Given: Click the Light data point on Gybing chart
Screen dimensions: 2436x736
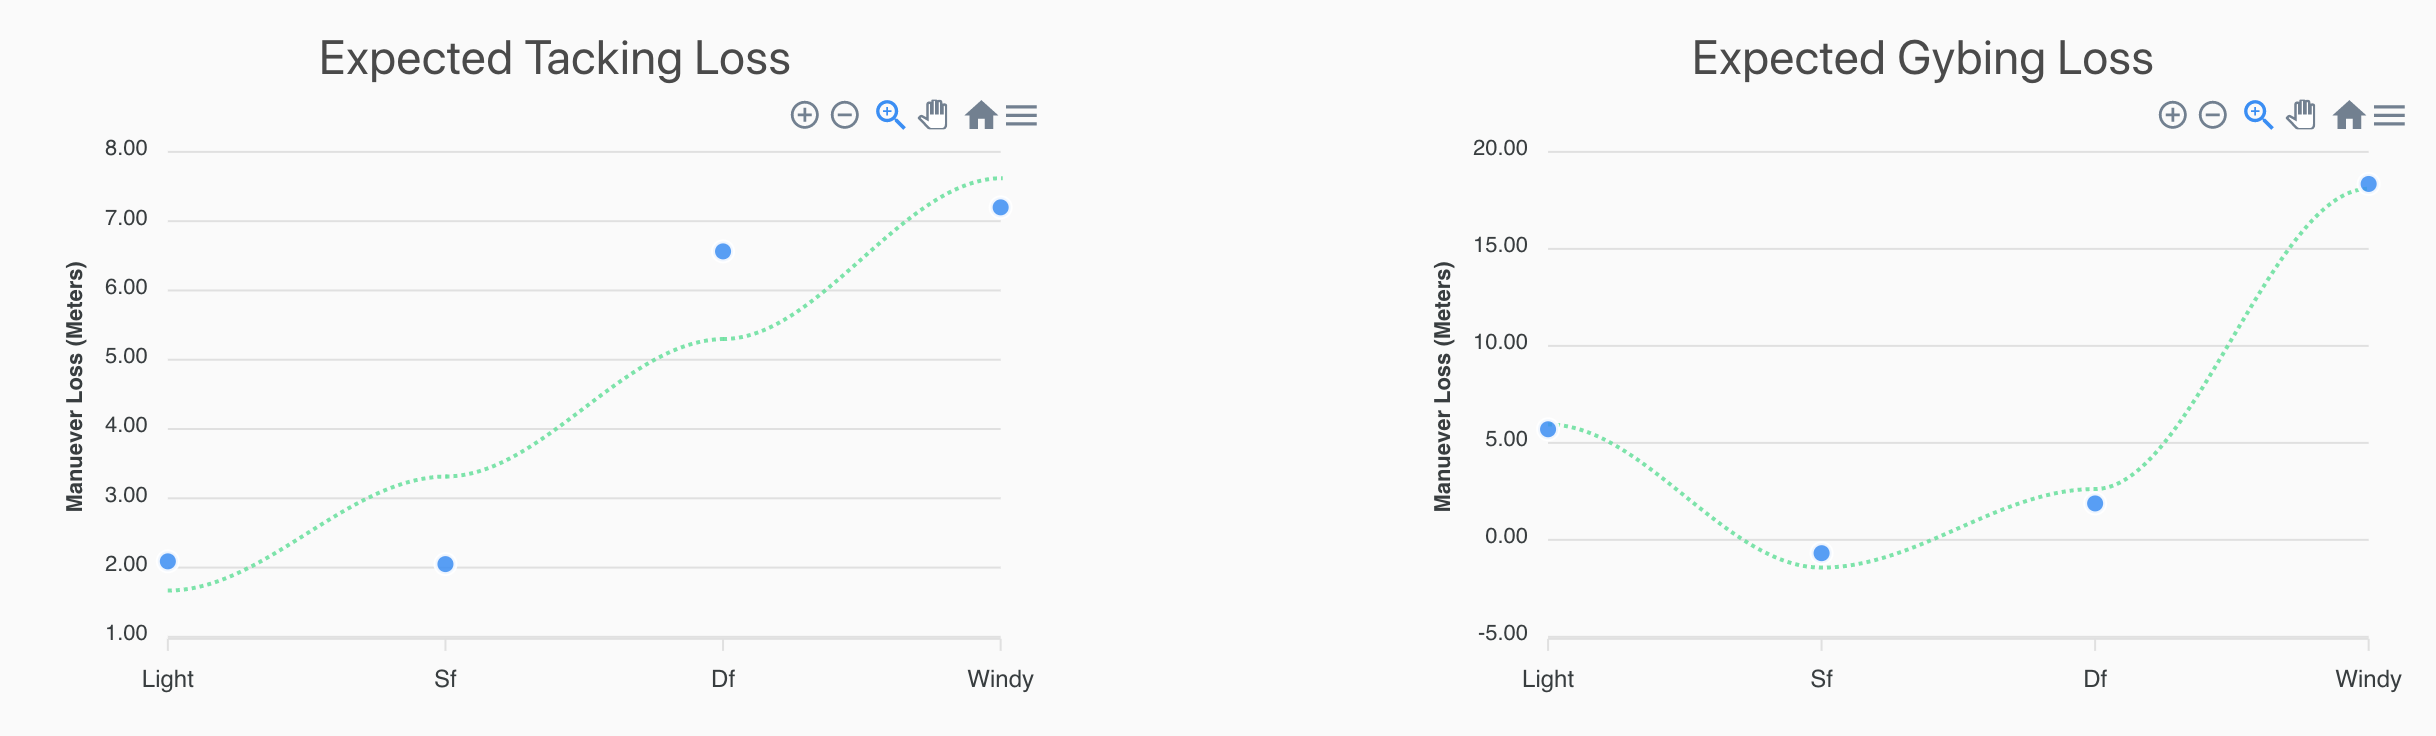Looking at the screenshot, I should tap(1548, 429).
